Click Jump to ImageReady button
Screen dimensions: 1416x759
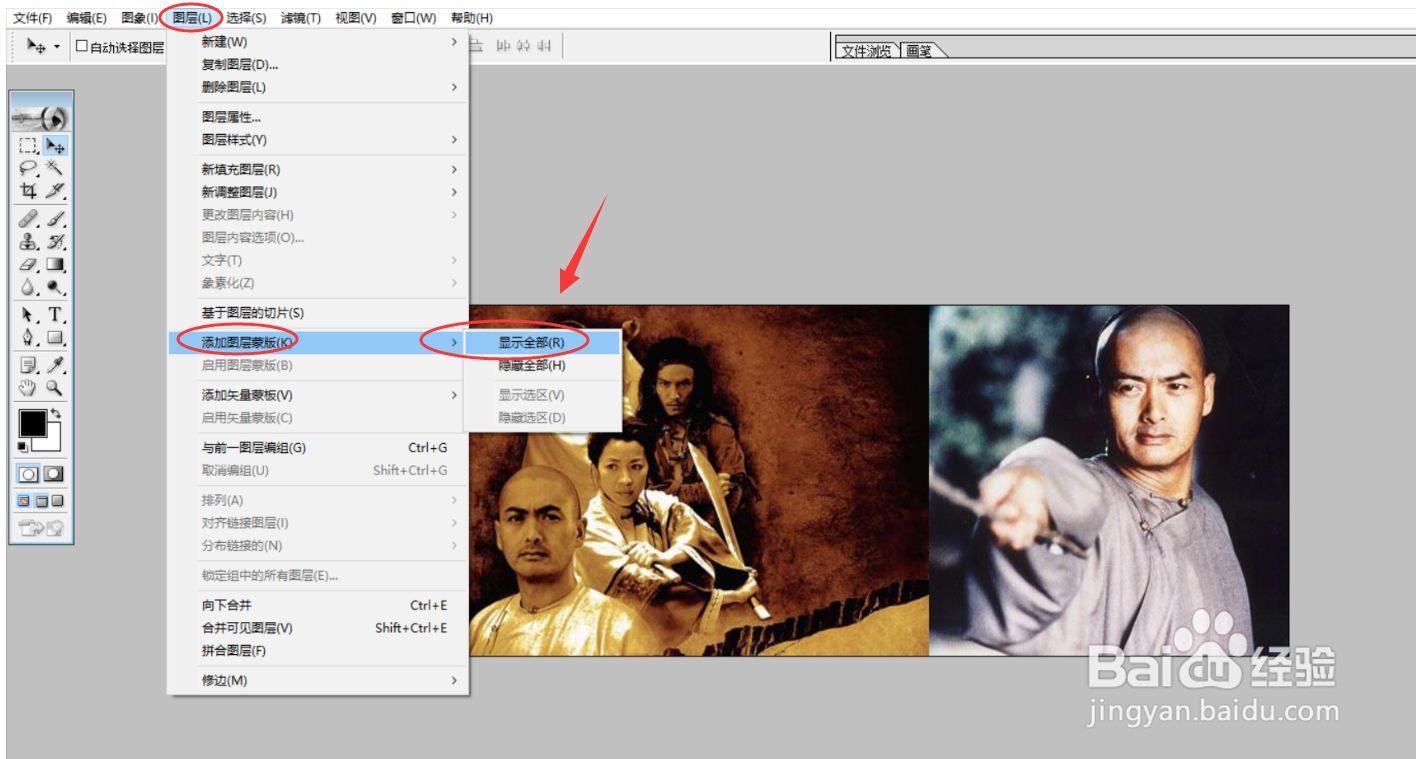(41, 529)
